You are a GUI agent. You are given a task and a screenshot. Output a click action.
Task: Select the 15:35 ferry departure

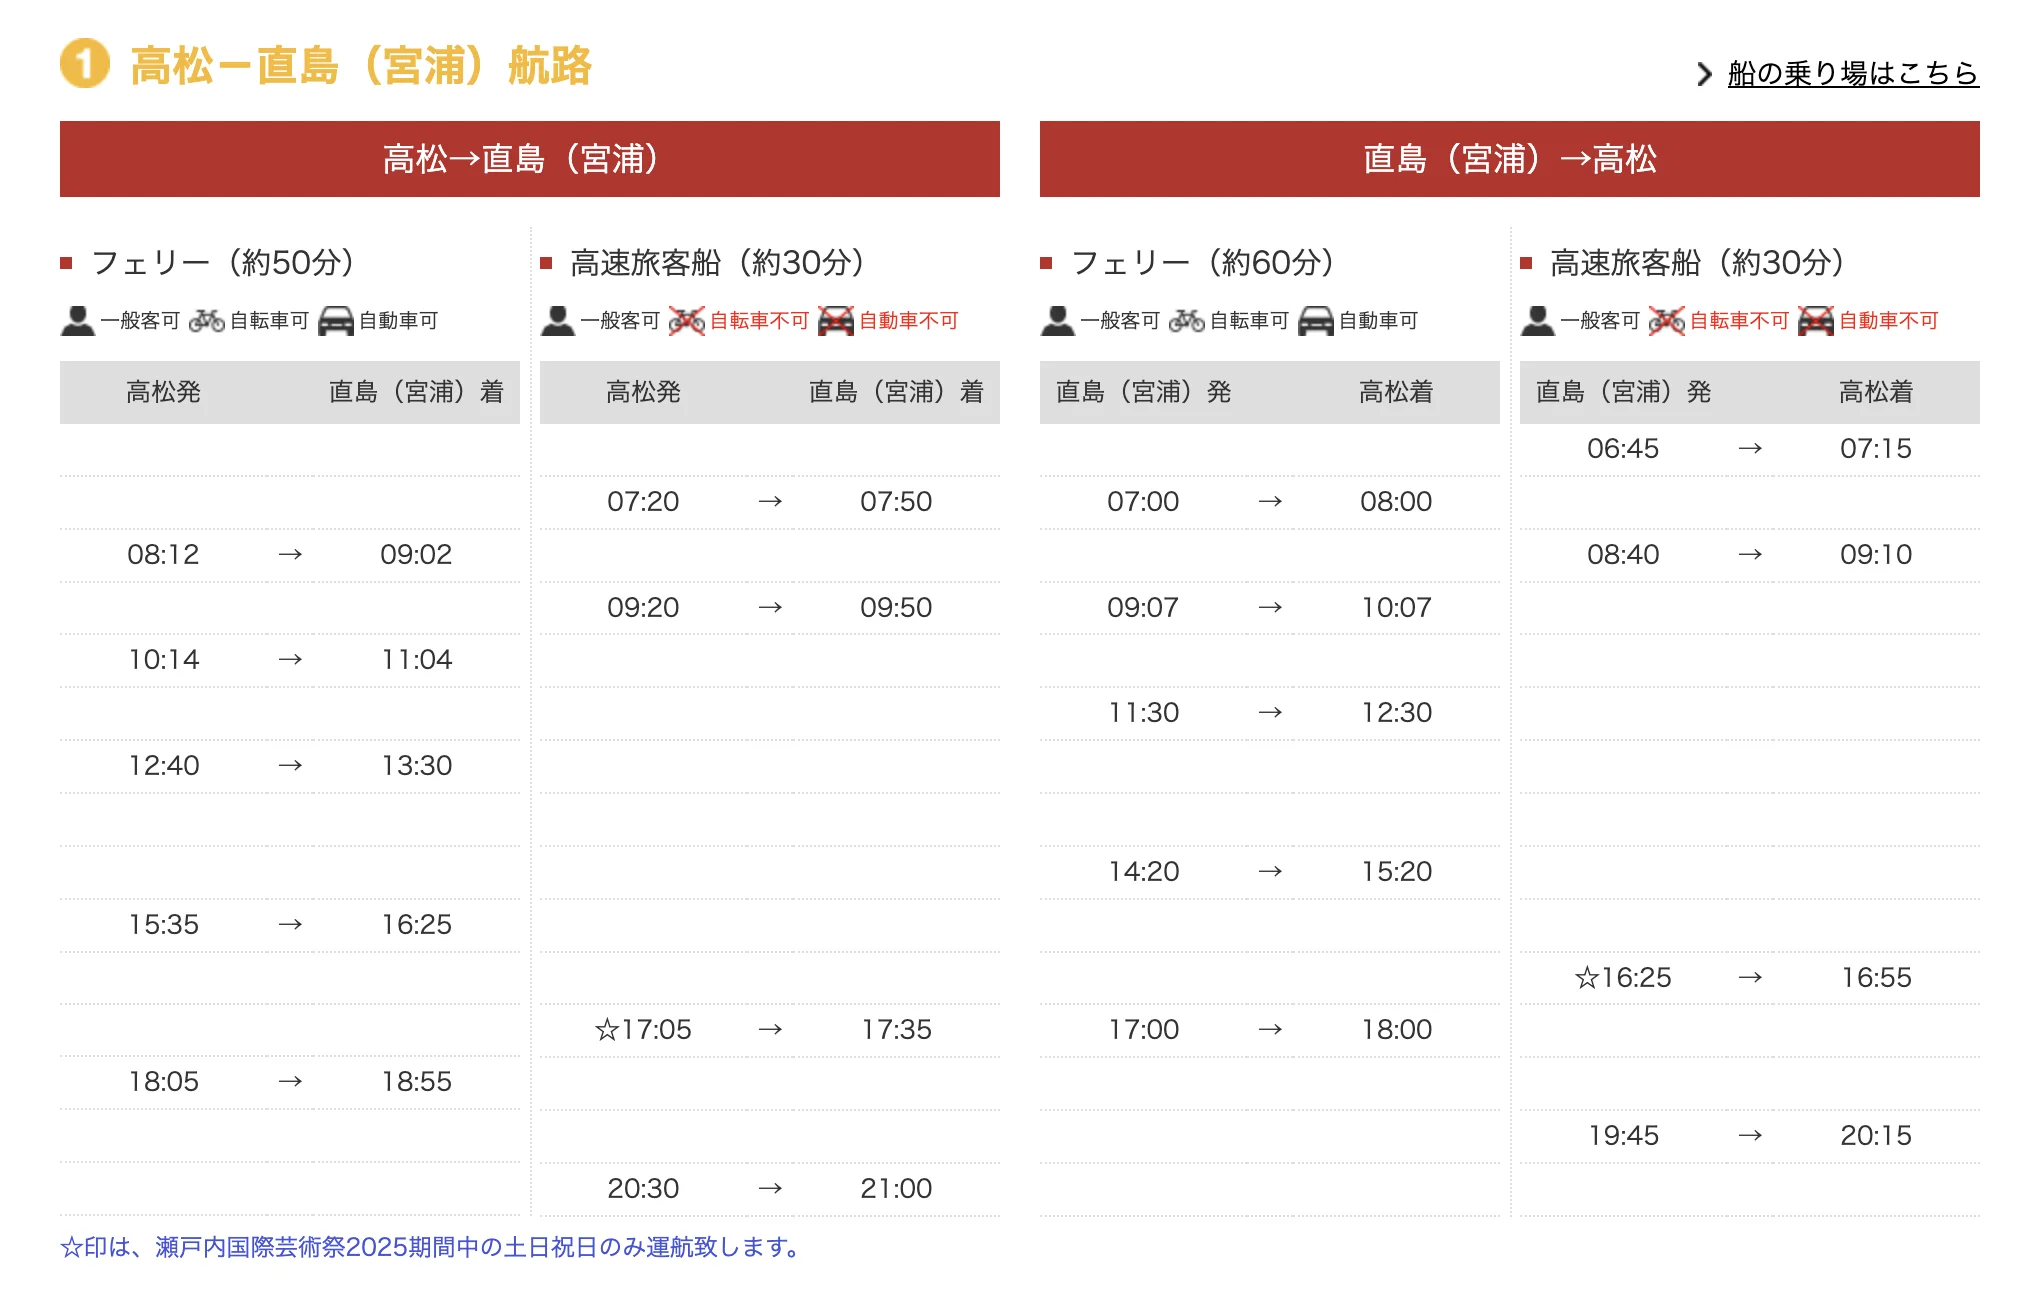click(x=163, y=924)
